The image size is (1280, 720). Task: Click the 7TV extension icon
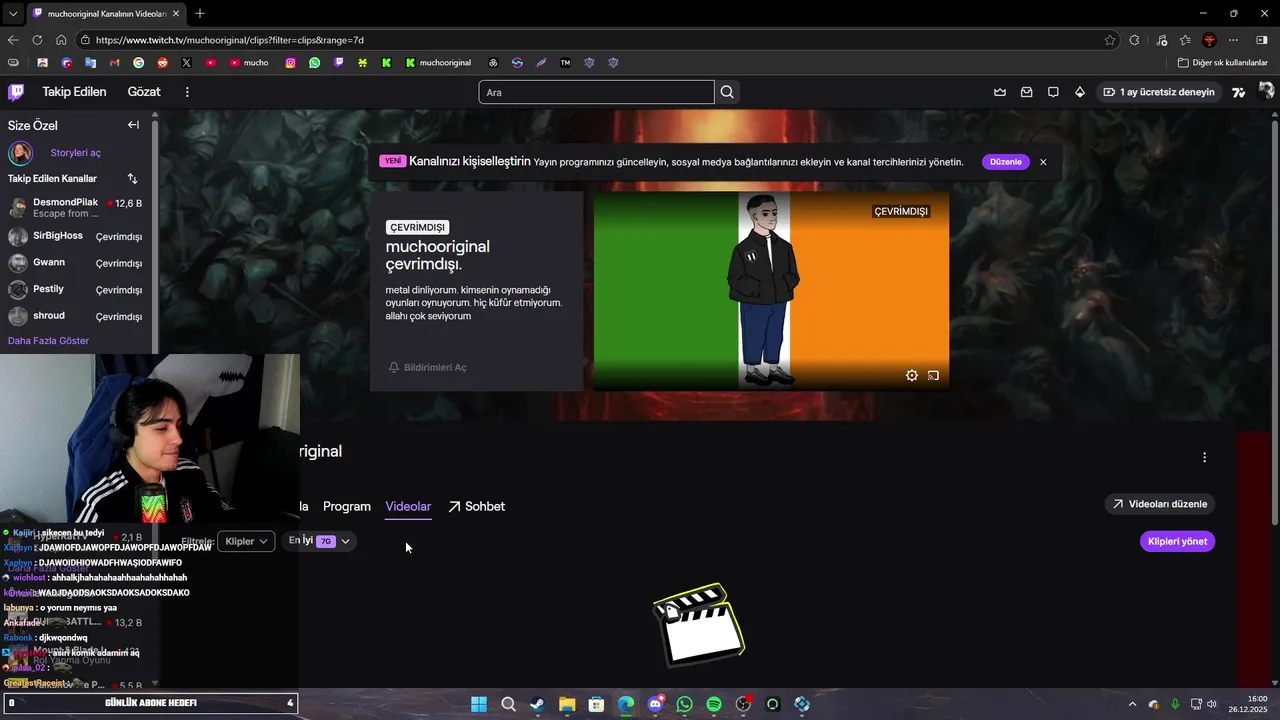click(x=1239, y=92)
